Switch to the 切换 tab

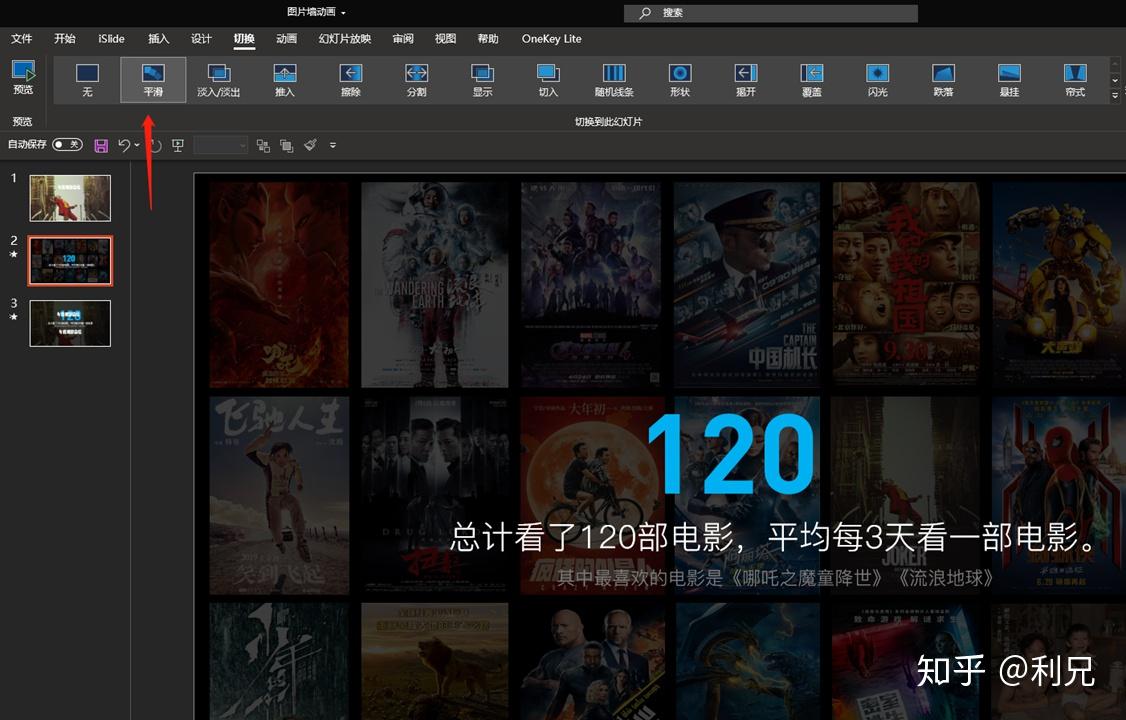click(x=244, y=39)
